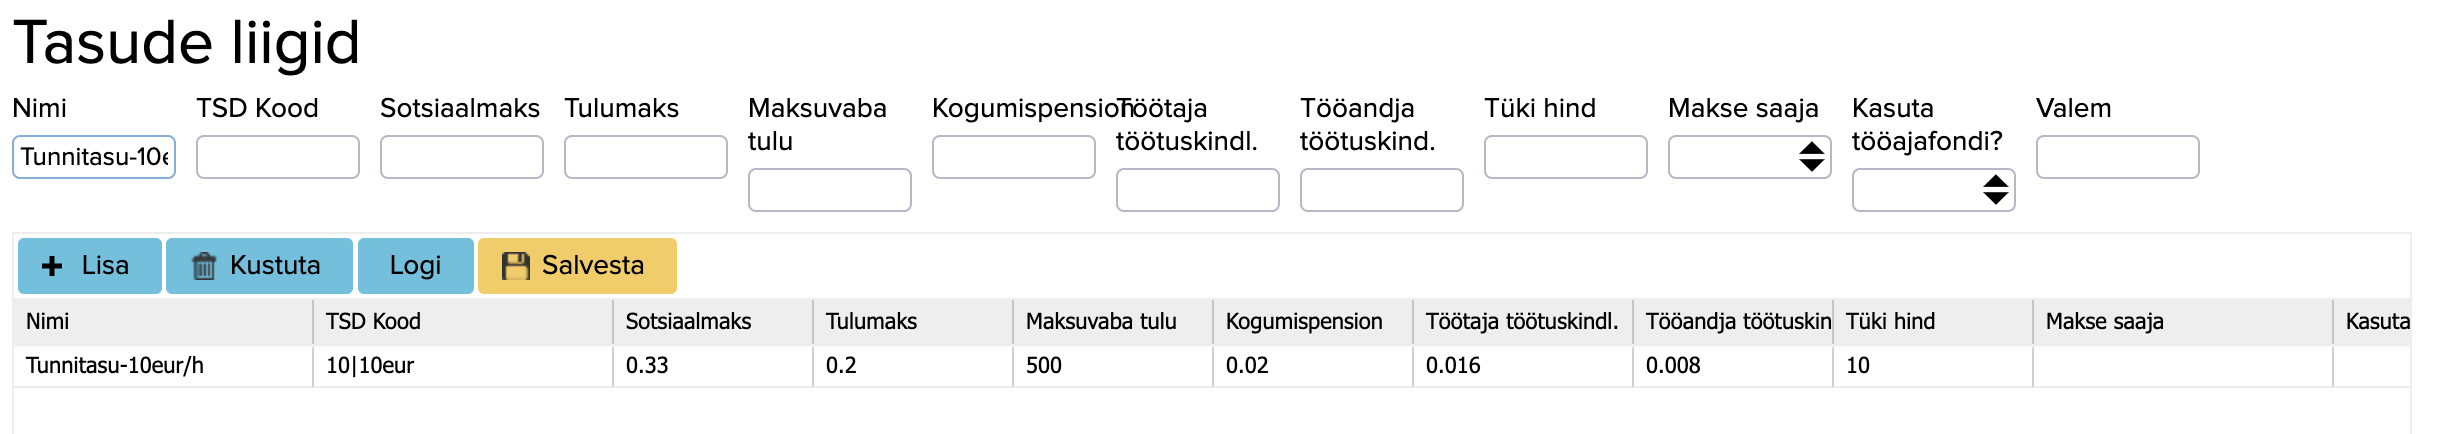The height and width of the screenshot is (434, 2440).
Task: Click the Valem filter input field
Action: tap(2118, 157)
